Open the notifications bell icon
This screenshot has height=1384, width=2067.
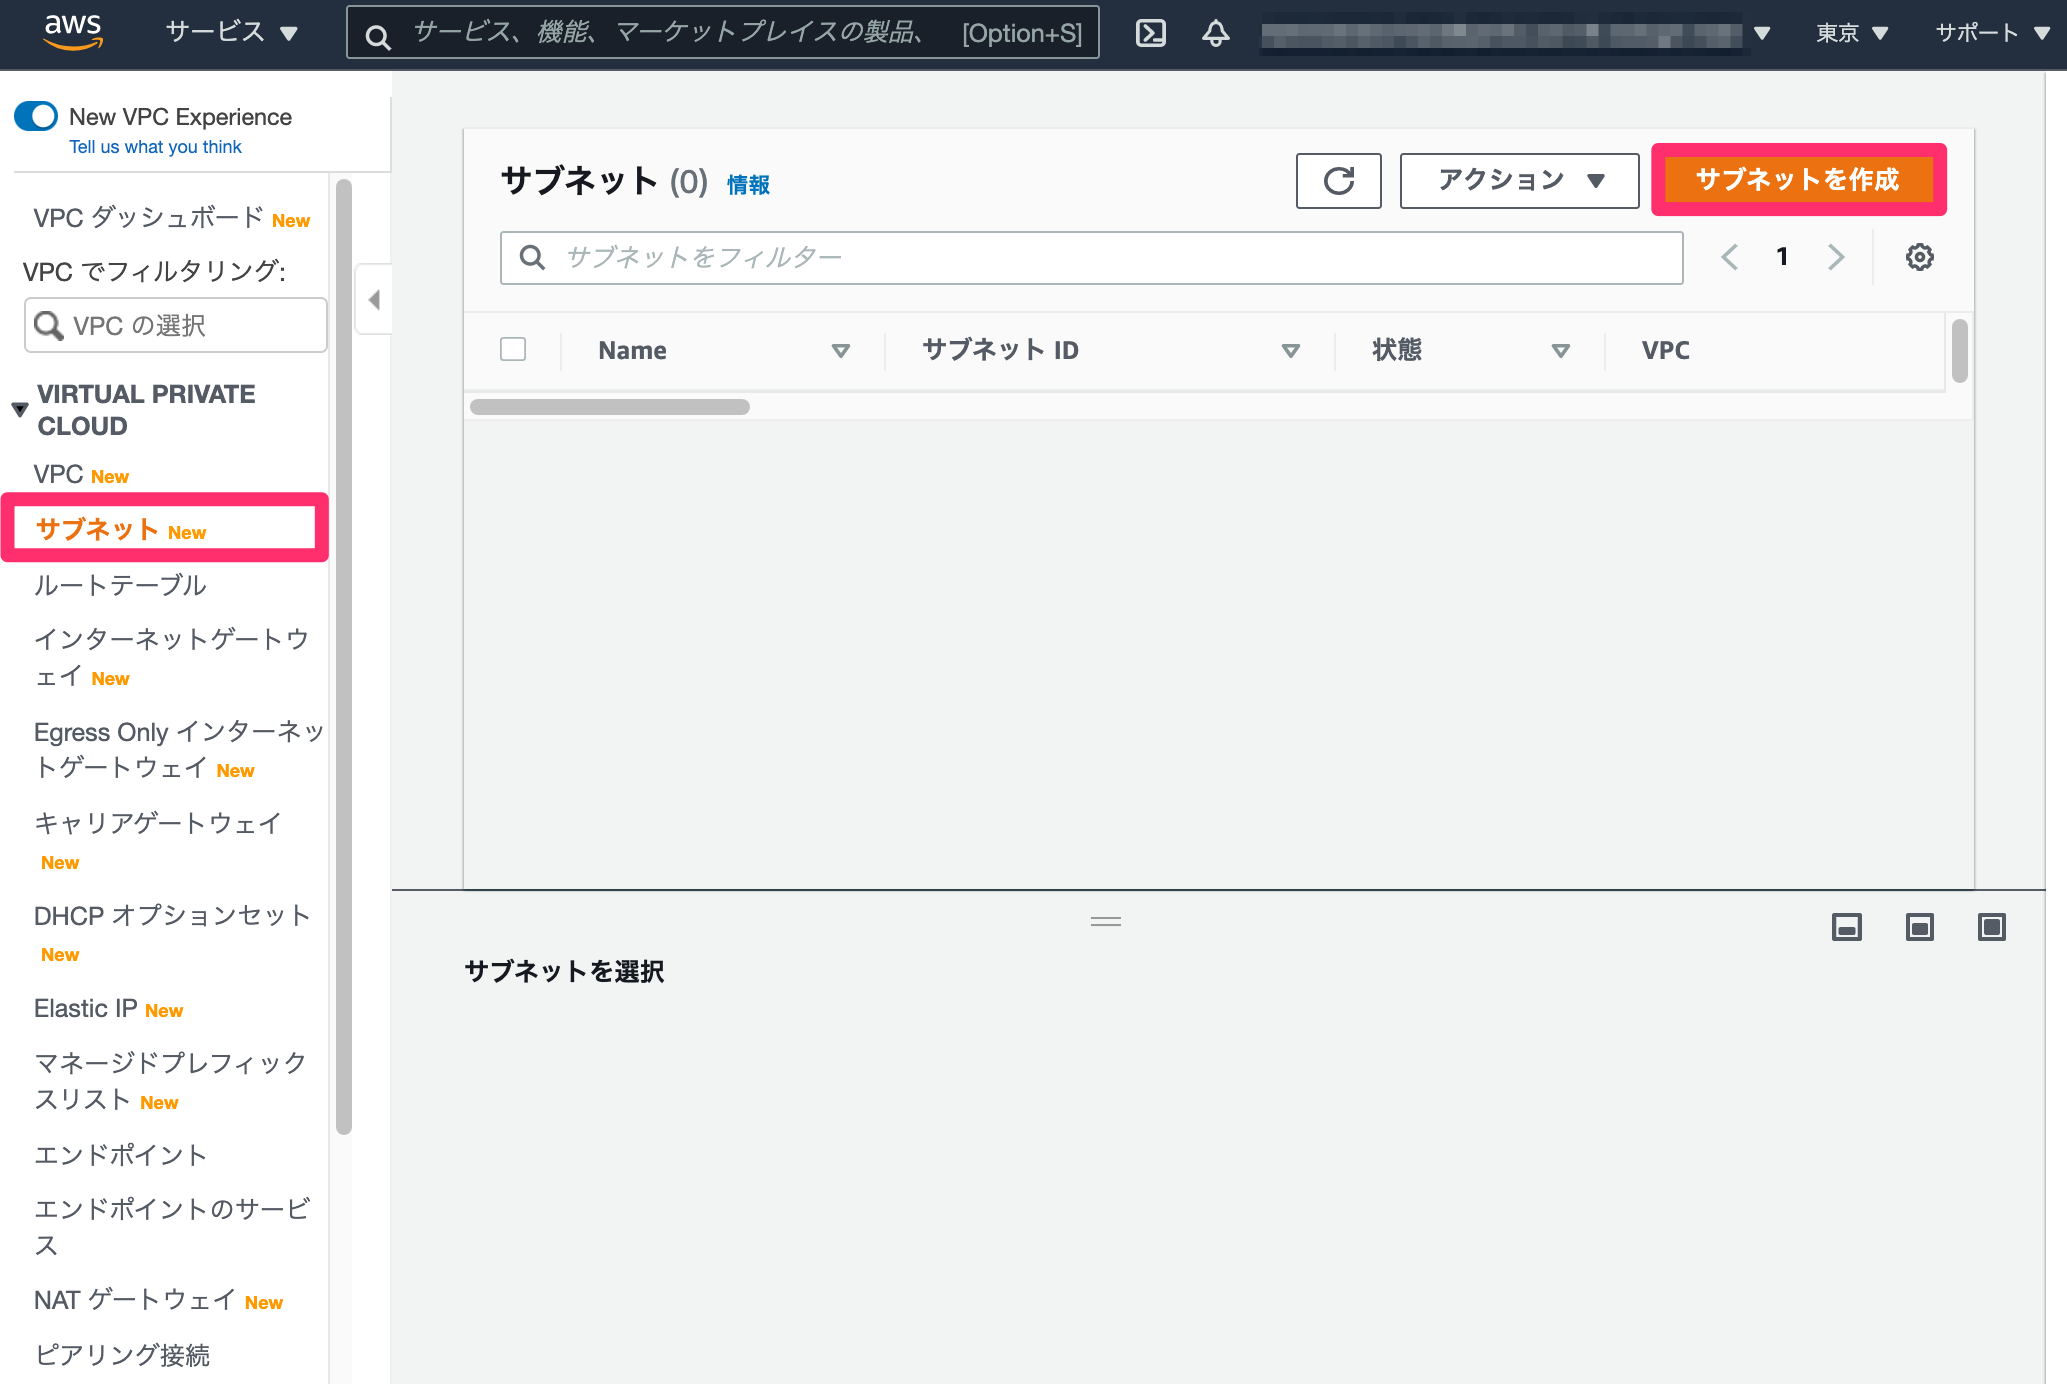click(x=1215, y=33)
